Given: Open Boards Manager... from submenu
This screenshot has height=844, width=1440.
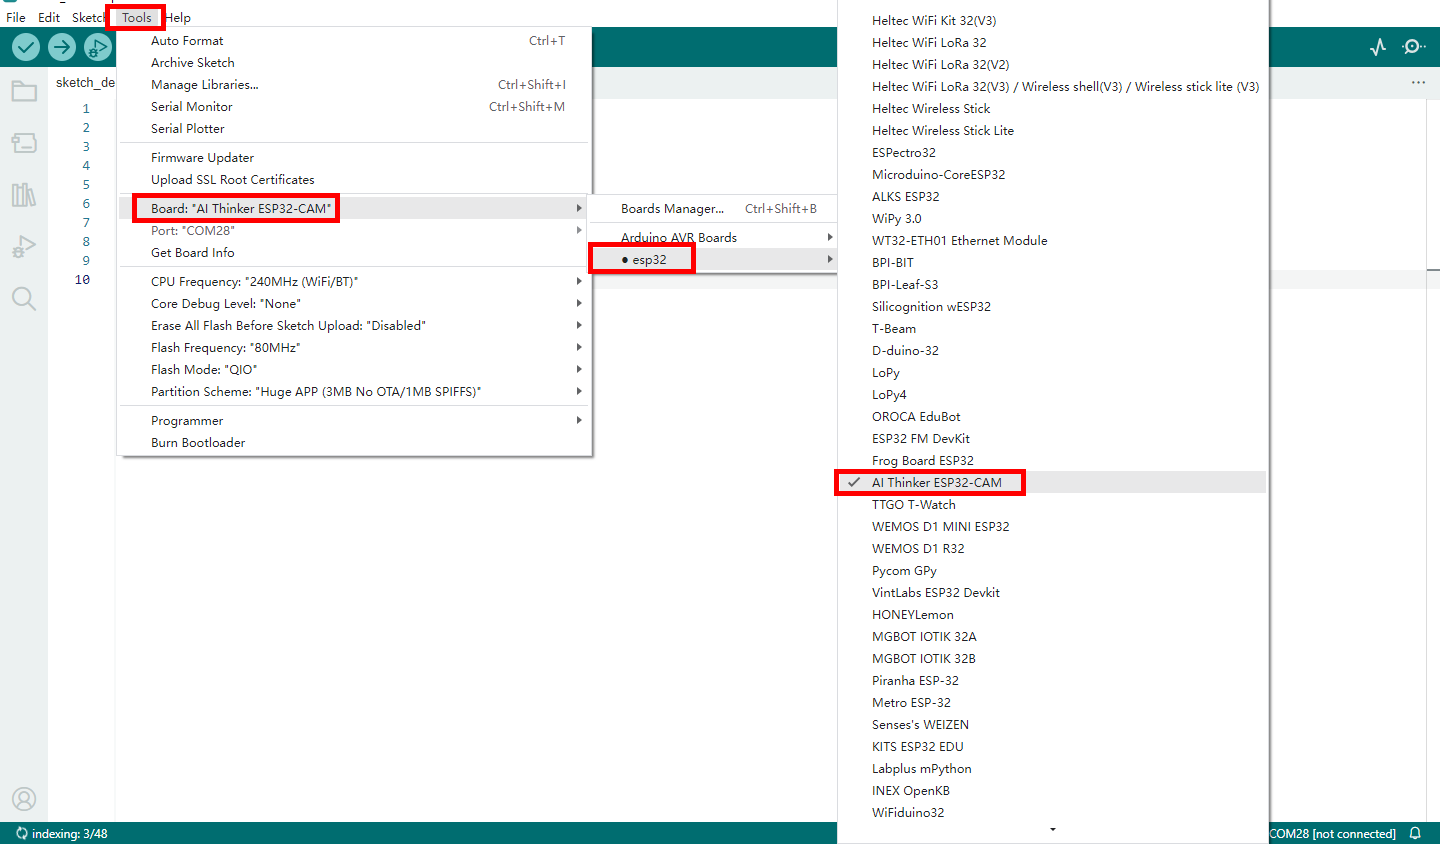Looking at the screenshot, I should (712, 209).
